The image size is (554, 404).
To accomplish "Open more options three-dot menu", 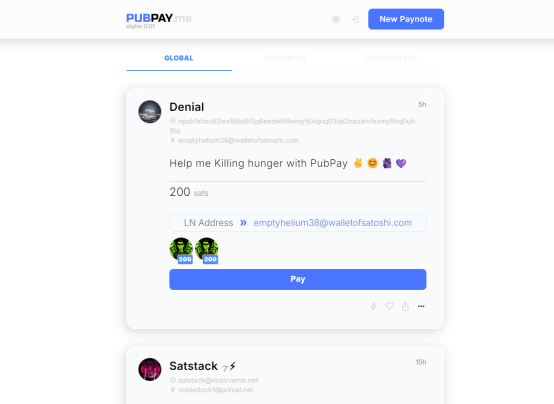I will 421,306.
